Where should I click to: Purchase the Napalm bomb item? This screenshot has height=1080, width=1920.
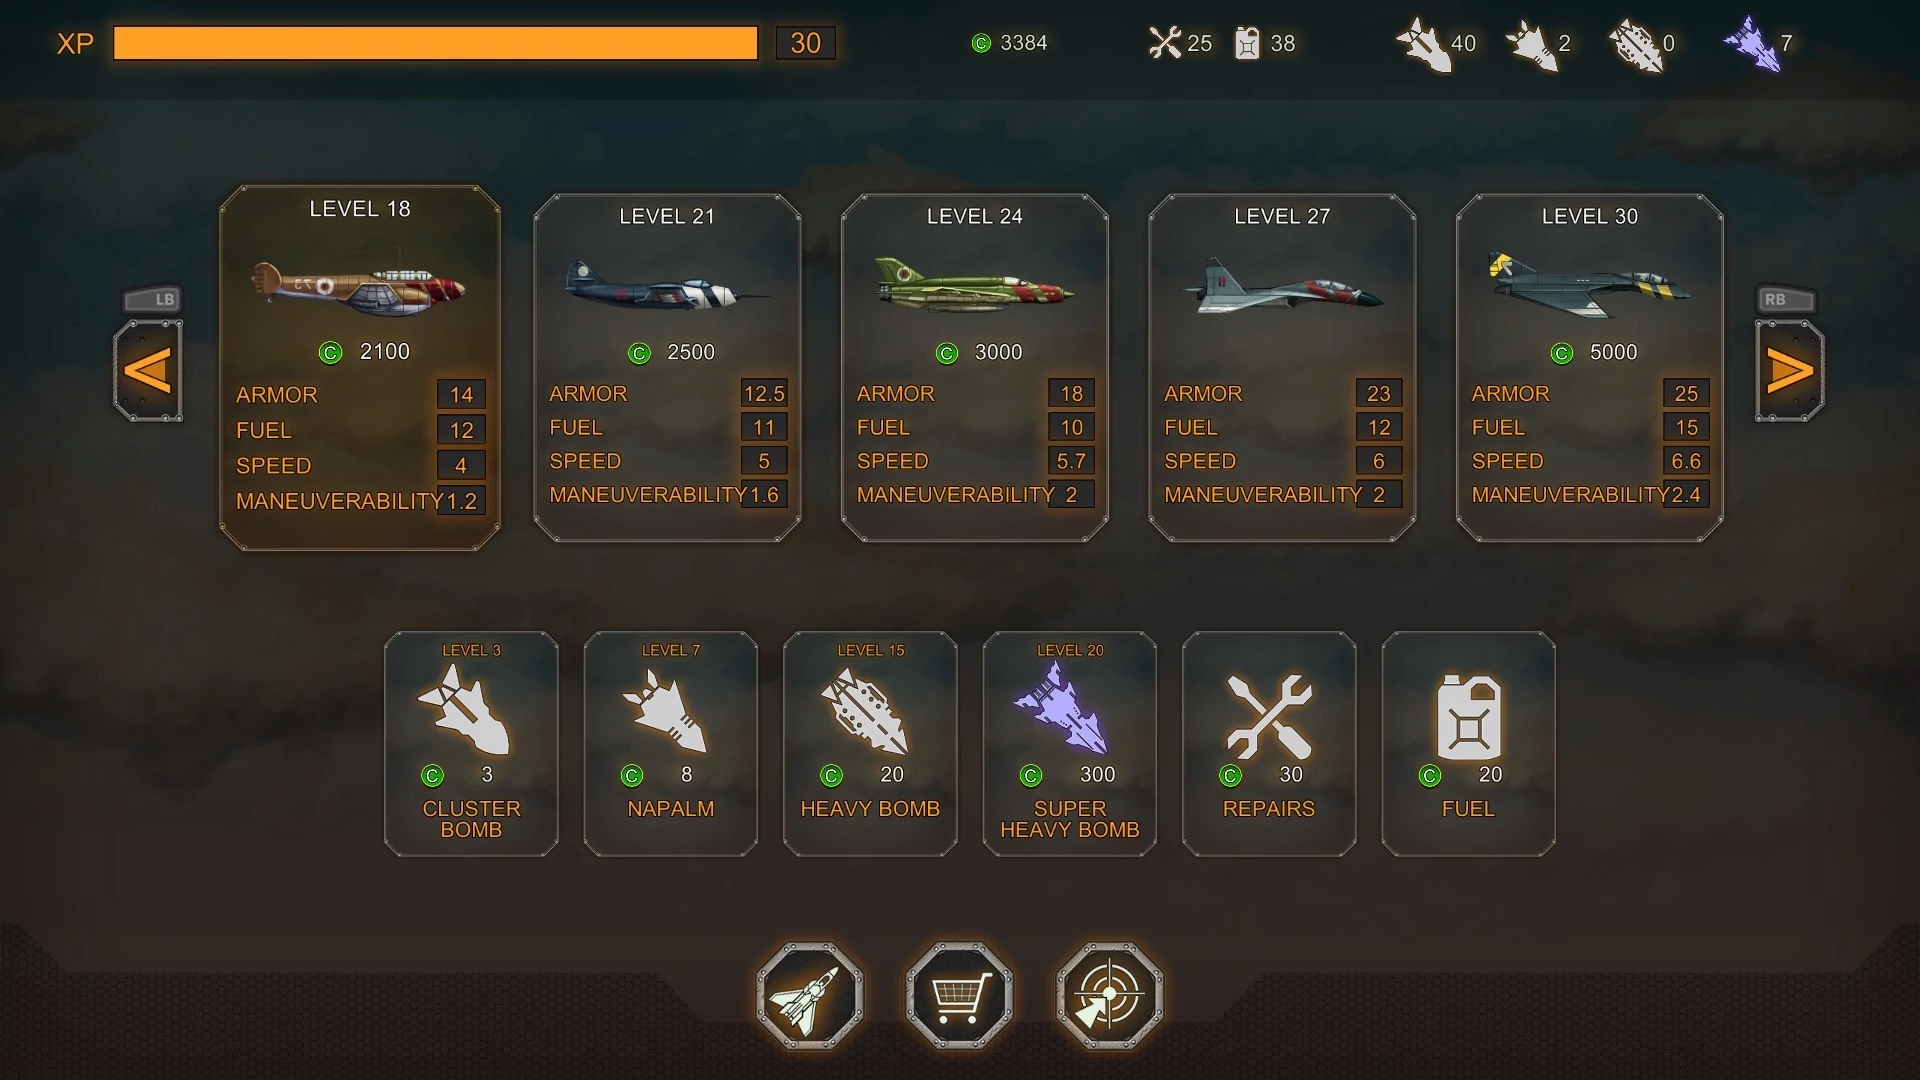coord(671,744)
